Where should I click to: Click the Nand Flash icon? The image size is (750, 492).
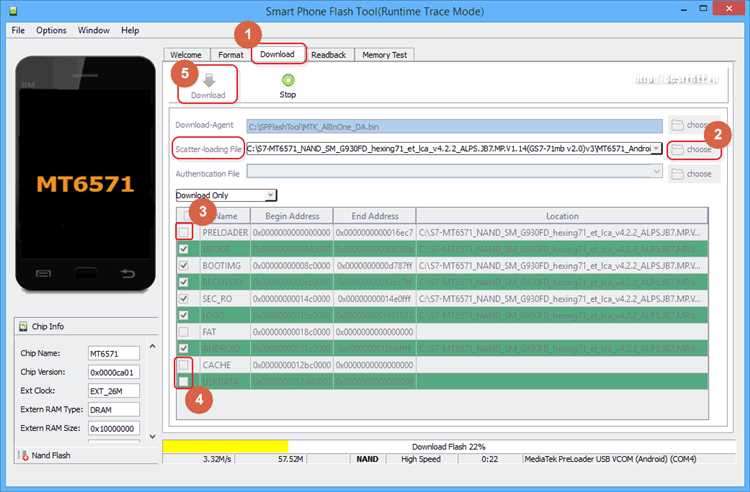[x=24, y=455]
